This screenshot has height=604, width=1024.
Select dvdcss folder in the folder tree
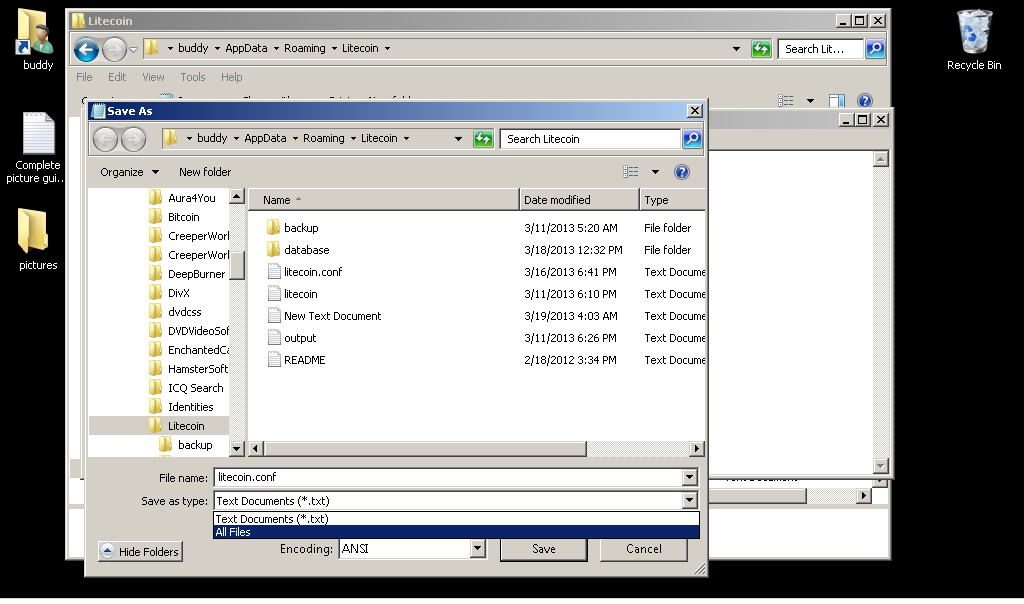point(184,312)
